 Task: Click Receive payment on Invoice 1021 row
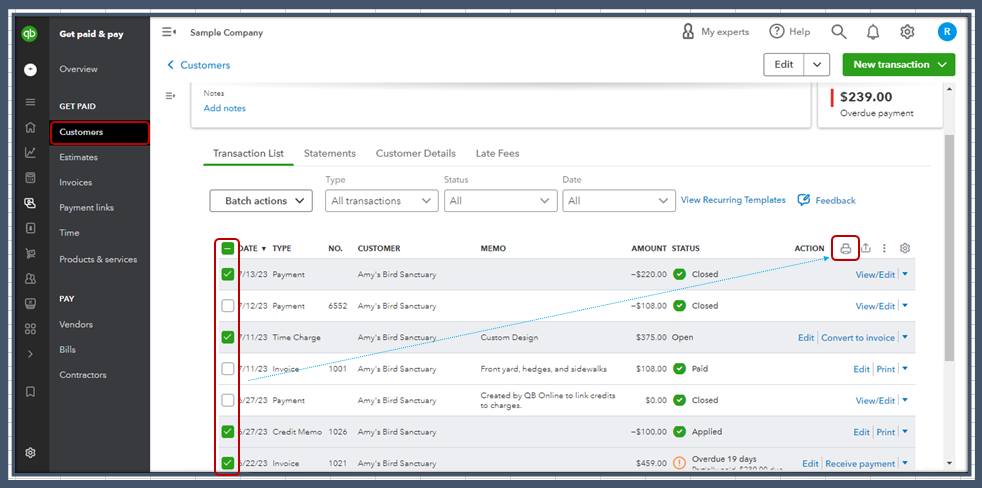(x=860, y=464)
